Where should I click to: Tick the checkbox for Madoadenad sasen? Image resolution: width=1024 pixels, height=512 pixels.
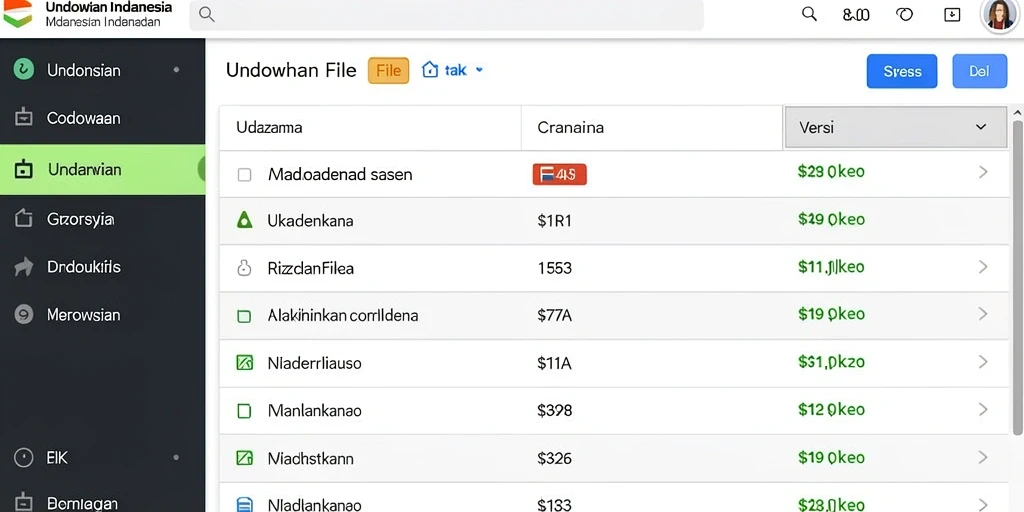point(244,174)
